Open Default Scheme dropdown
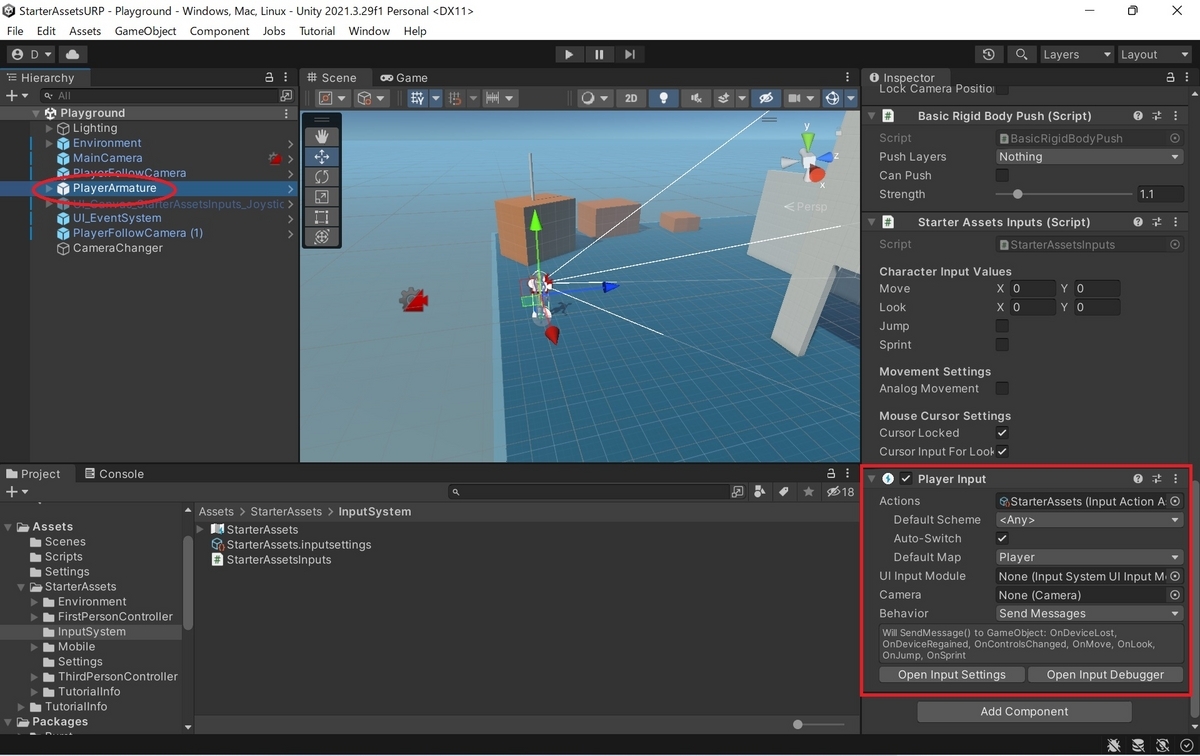Image resolution: width=1200 pixels, height=756 pixels. (1089, 520)
